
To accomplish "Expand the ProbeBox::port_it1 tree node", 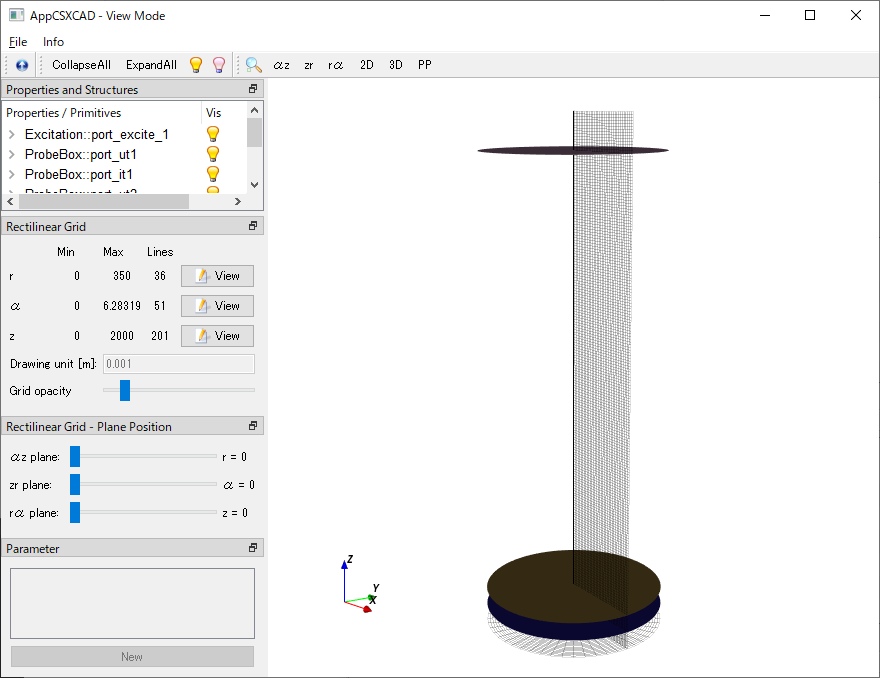I will click(x=12, y=175).
